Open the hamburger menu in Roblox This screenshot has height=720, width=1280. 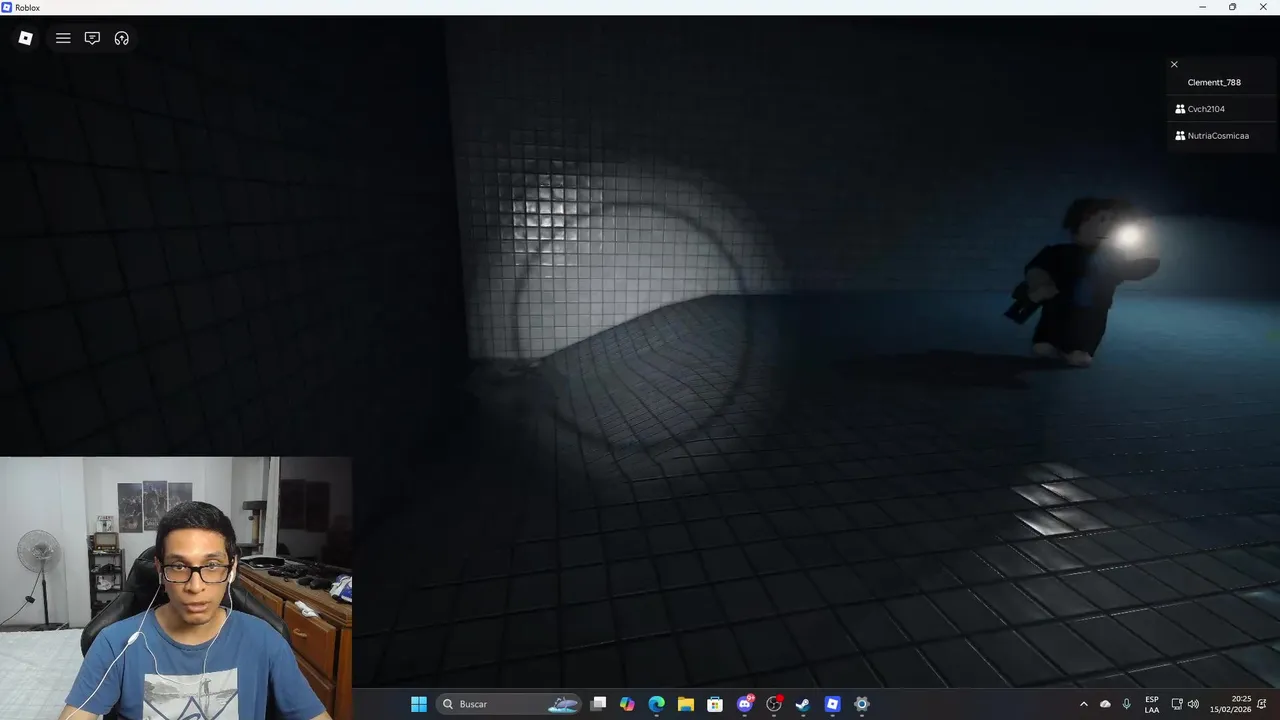[x=63, y=38]
